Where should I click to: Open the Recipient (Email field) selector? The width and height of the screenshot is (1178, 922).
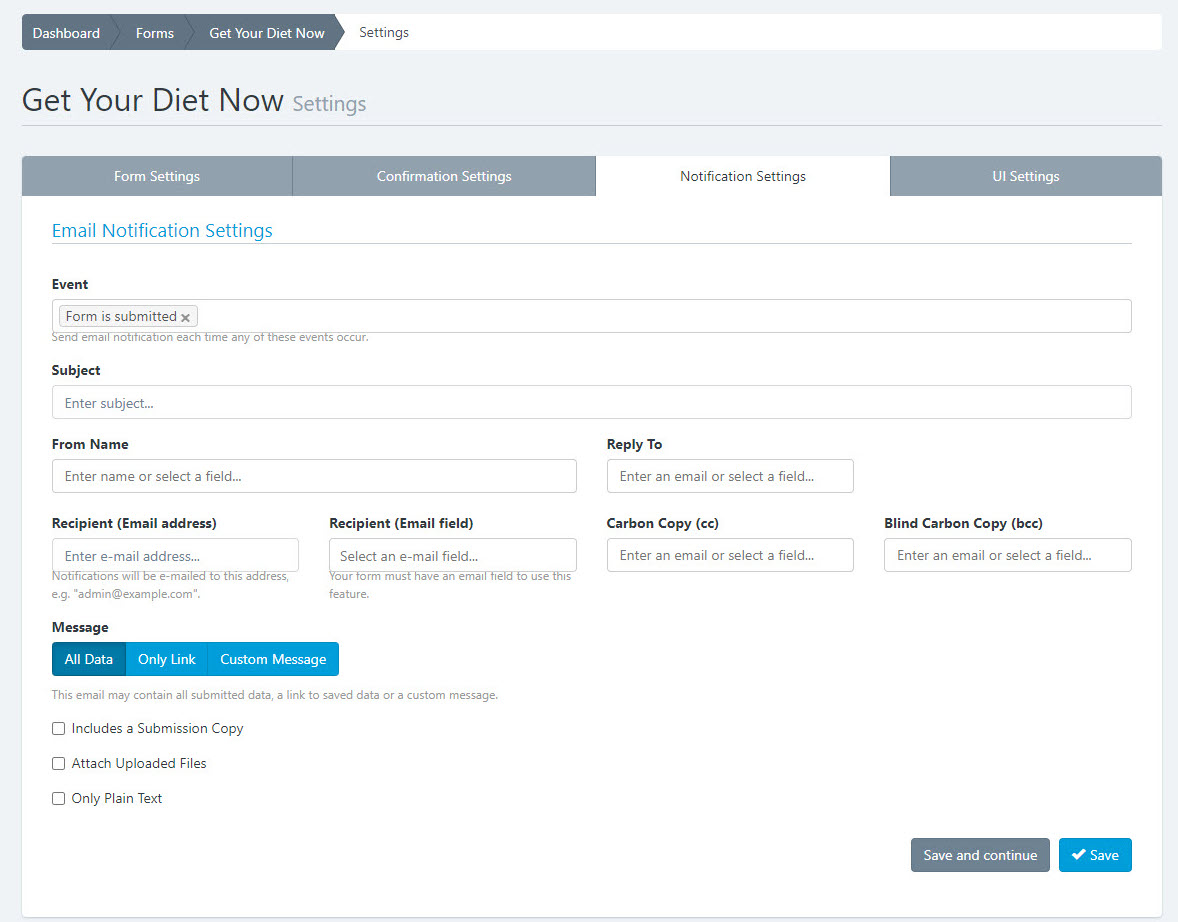[x=452, y=555]
